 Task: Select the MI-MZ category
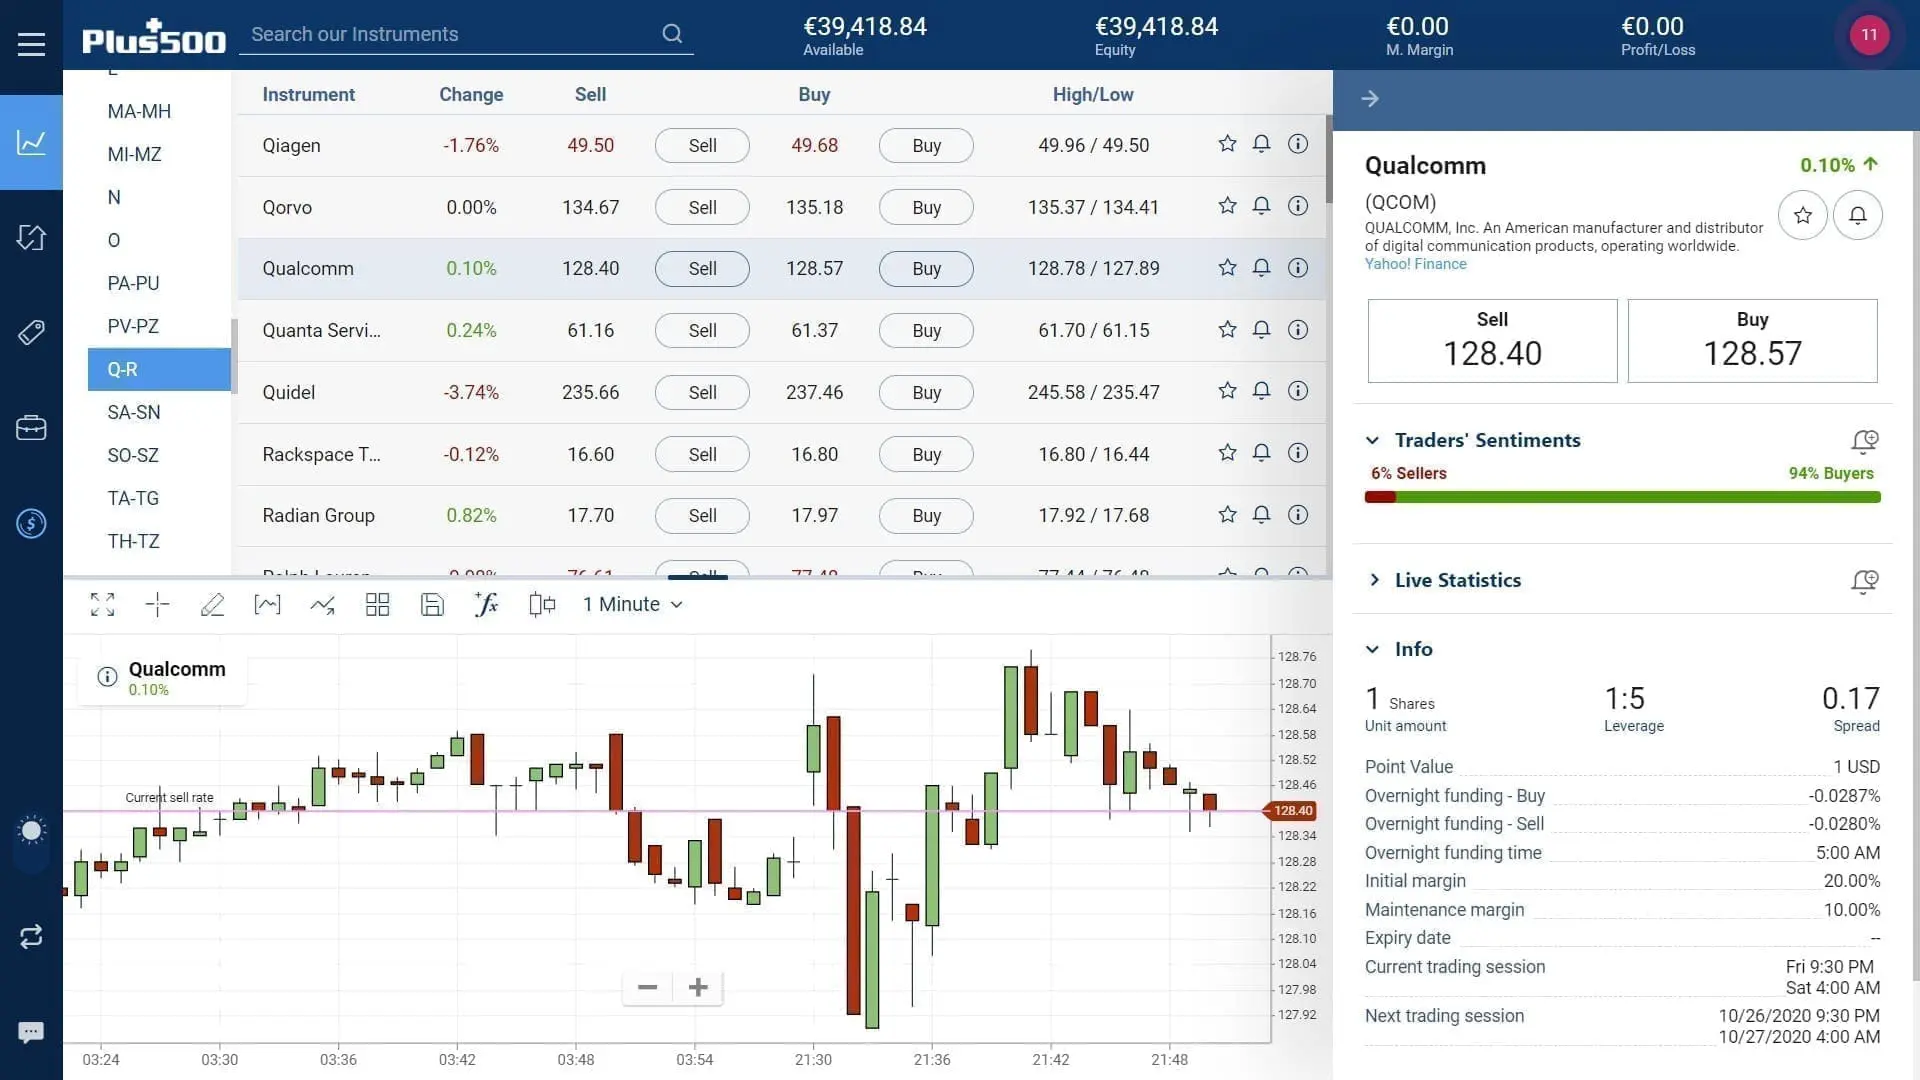tap(134, 154)
